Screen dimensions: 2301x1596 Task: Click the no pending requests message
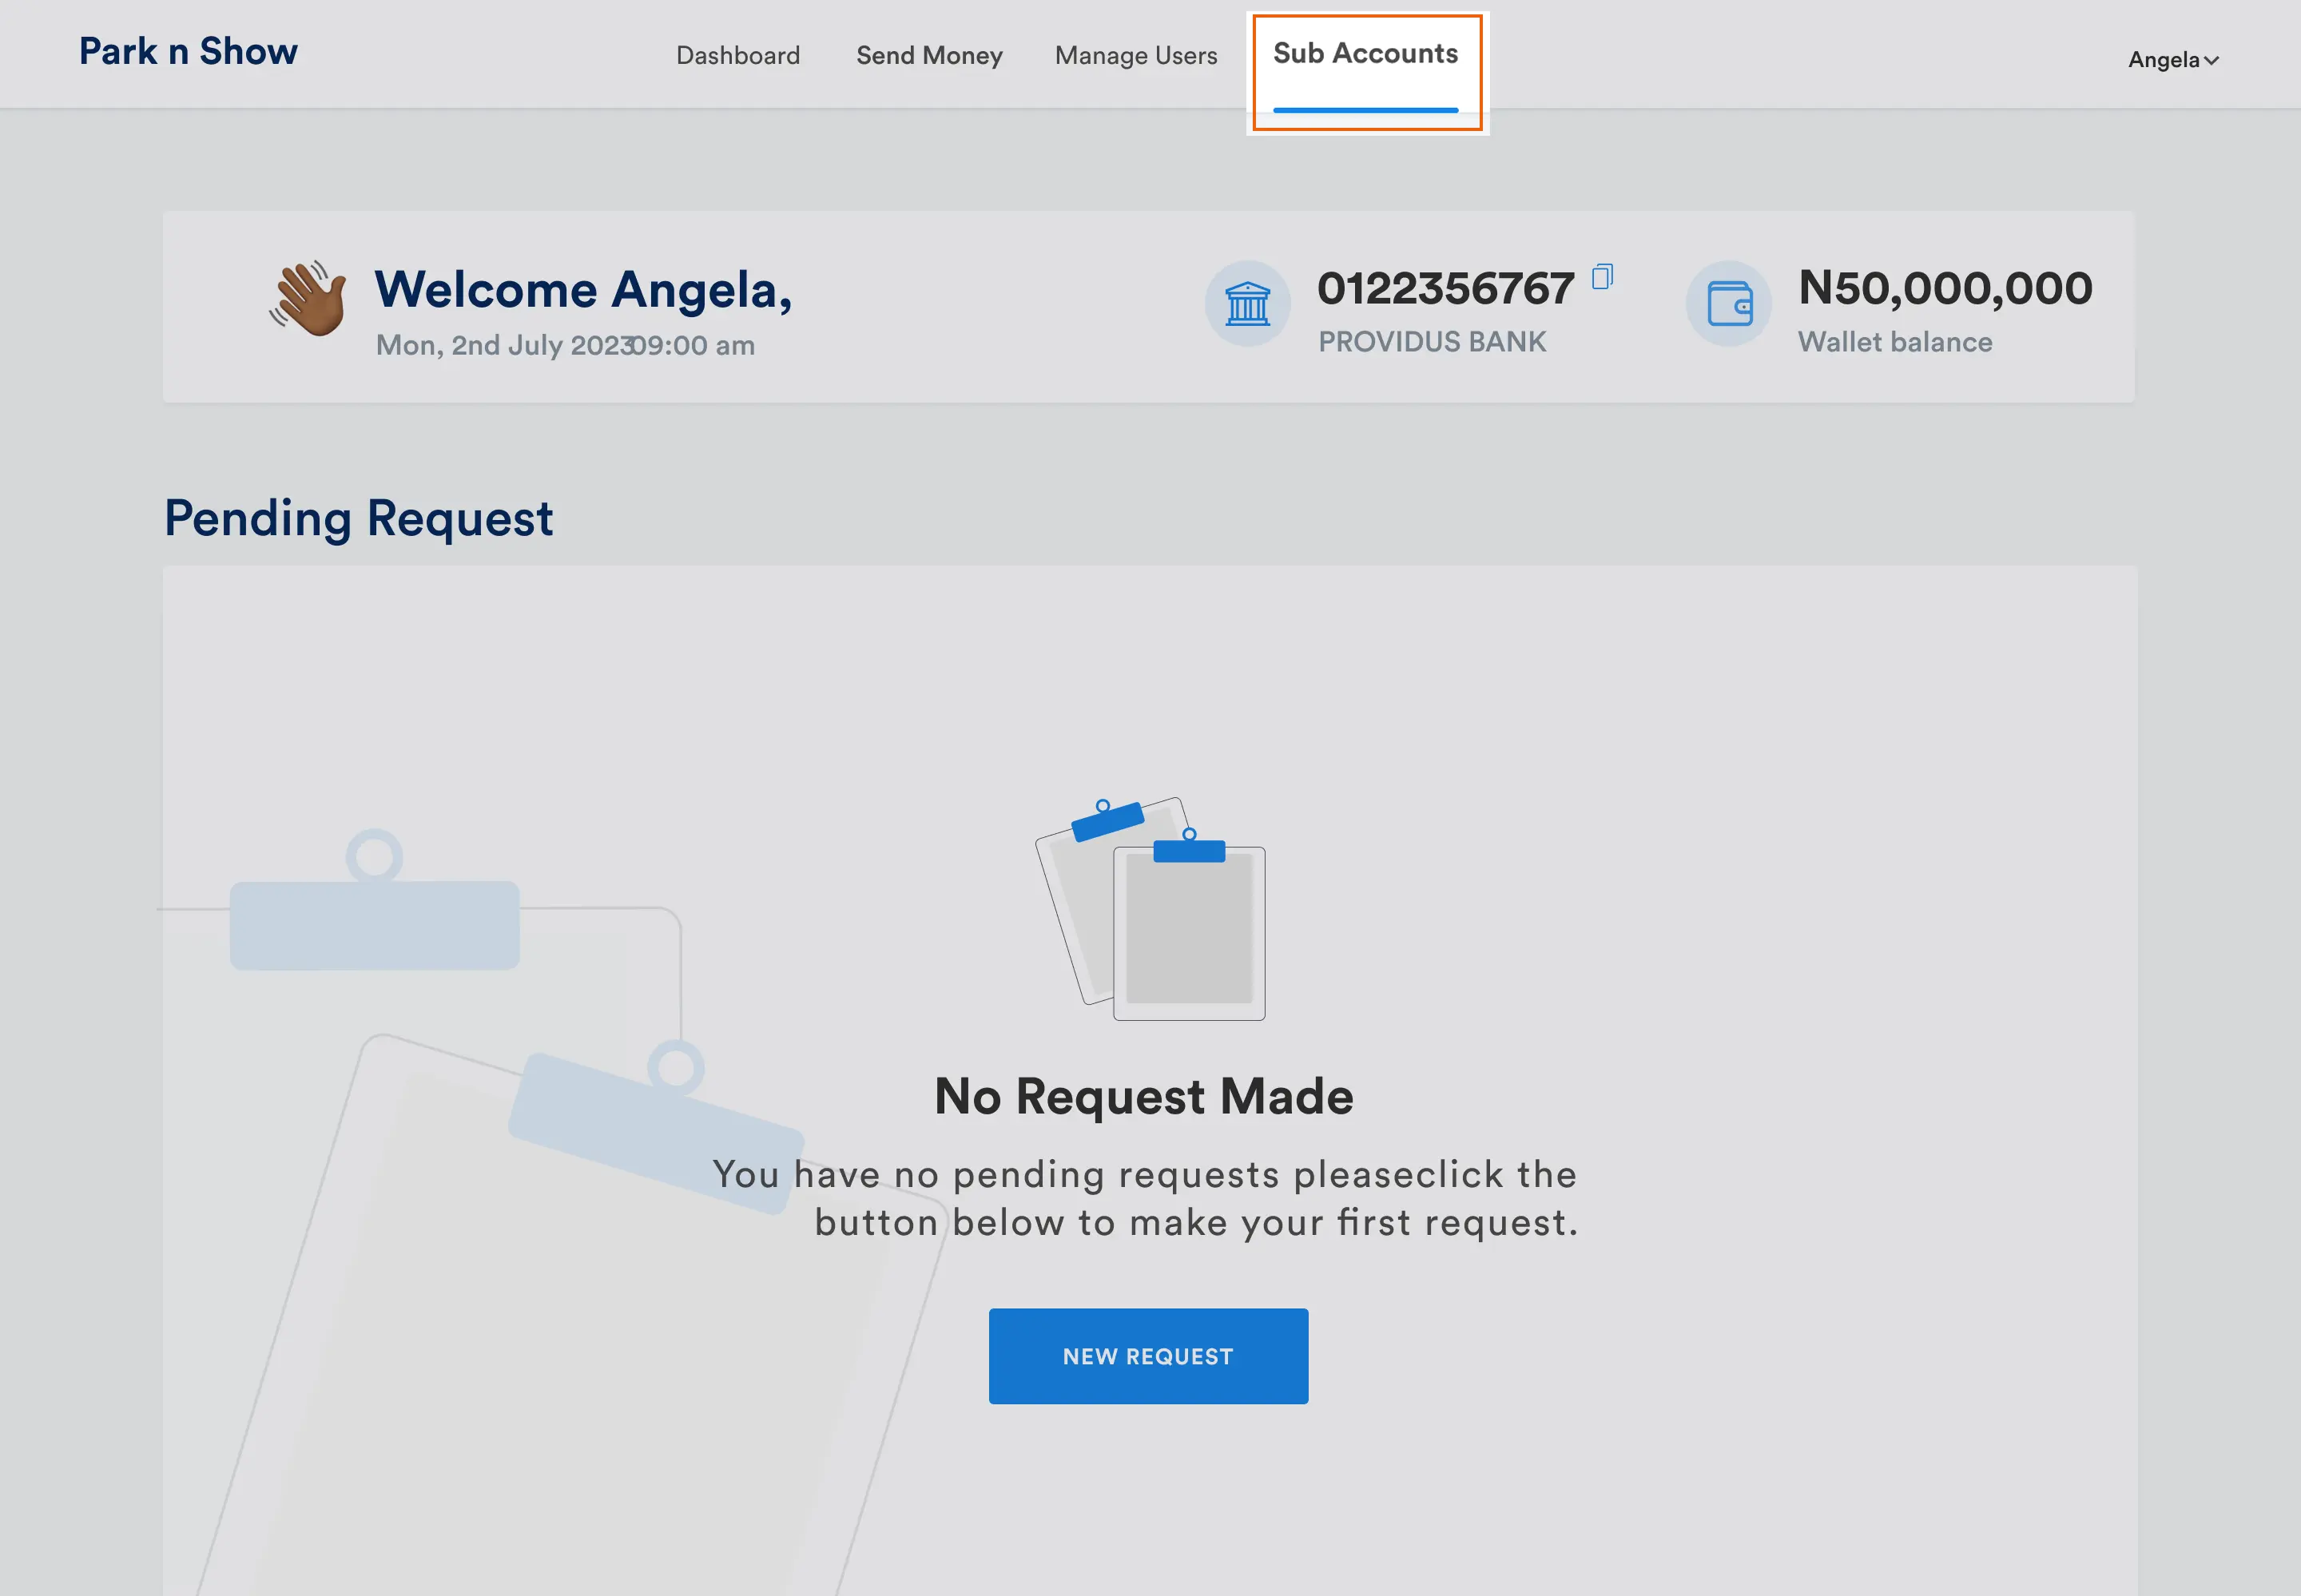click(x=1146, y=1198)
